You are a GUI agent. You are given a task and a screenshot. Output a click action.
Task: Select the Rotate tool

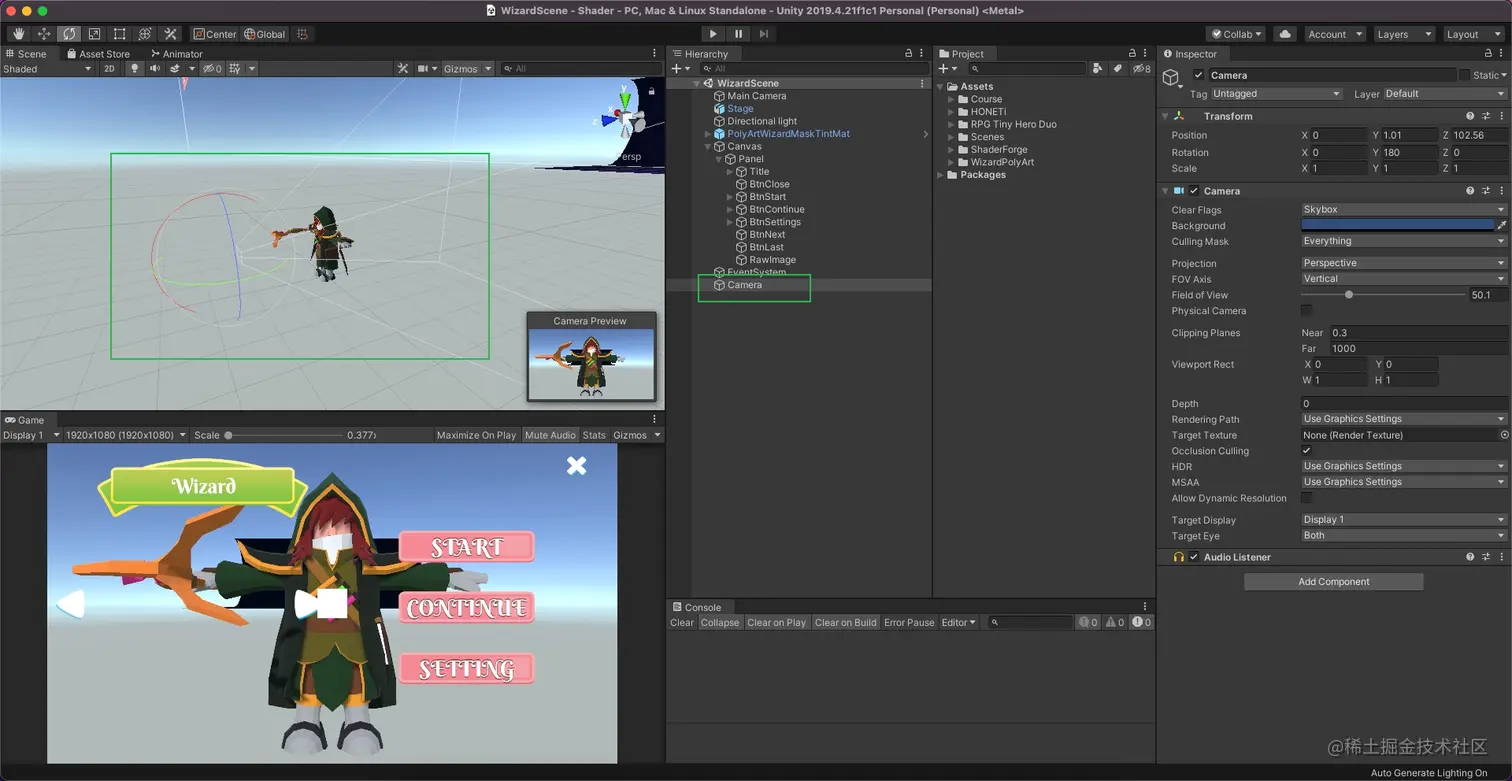(69, 34)
